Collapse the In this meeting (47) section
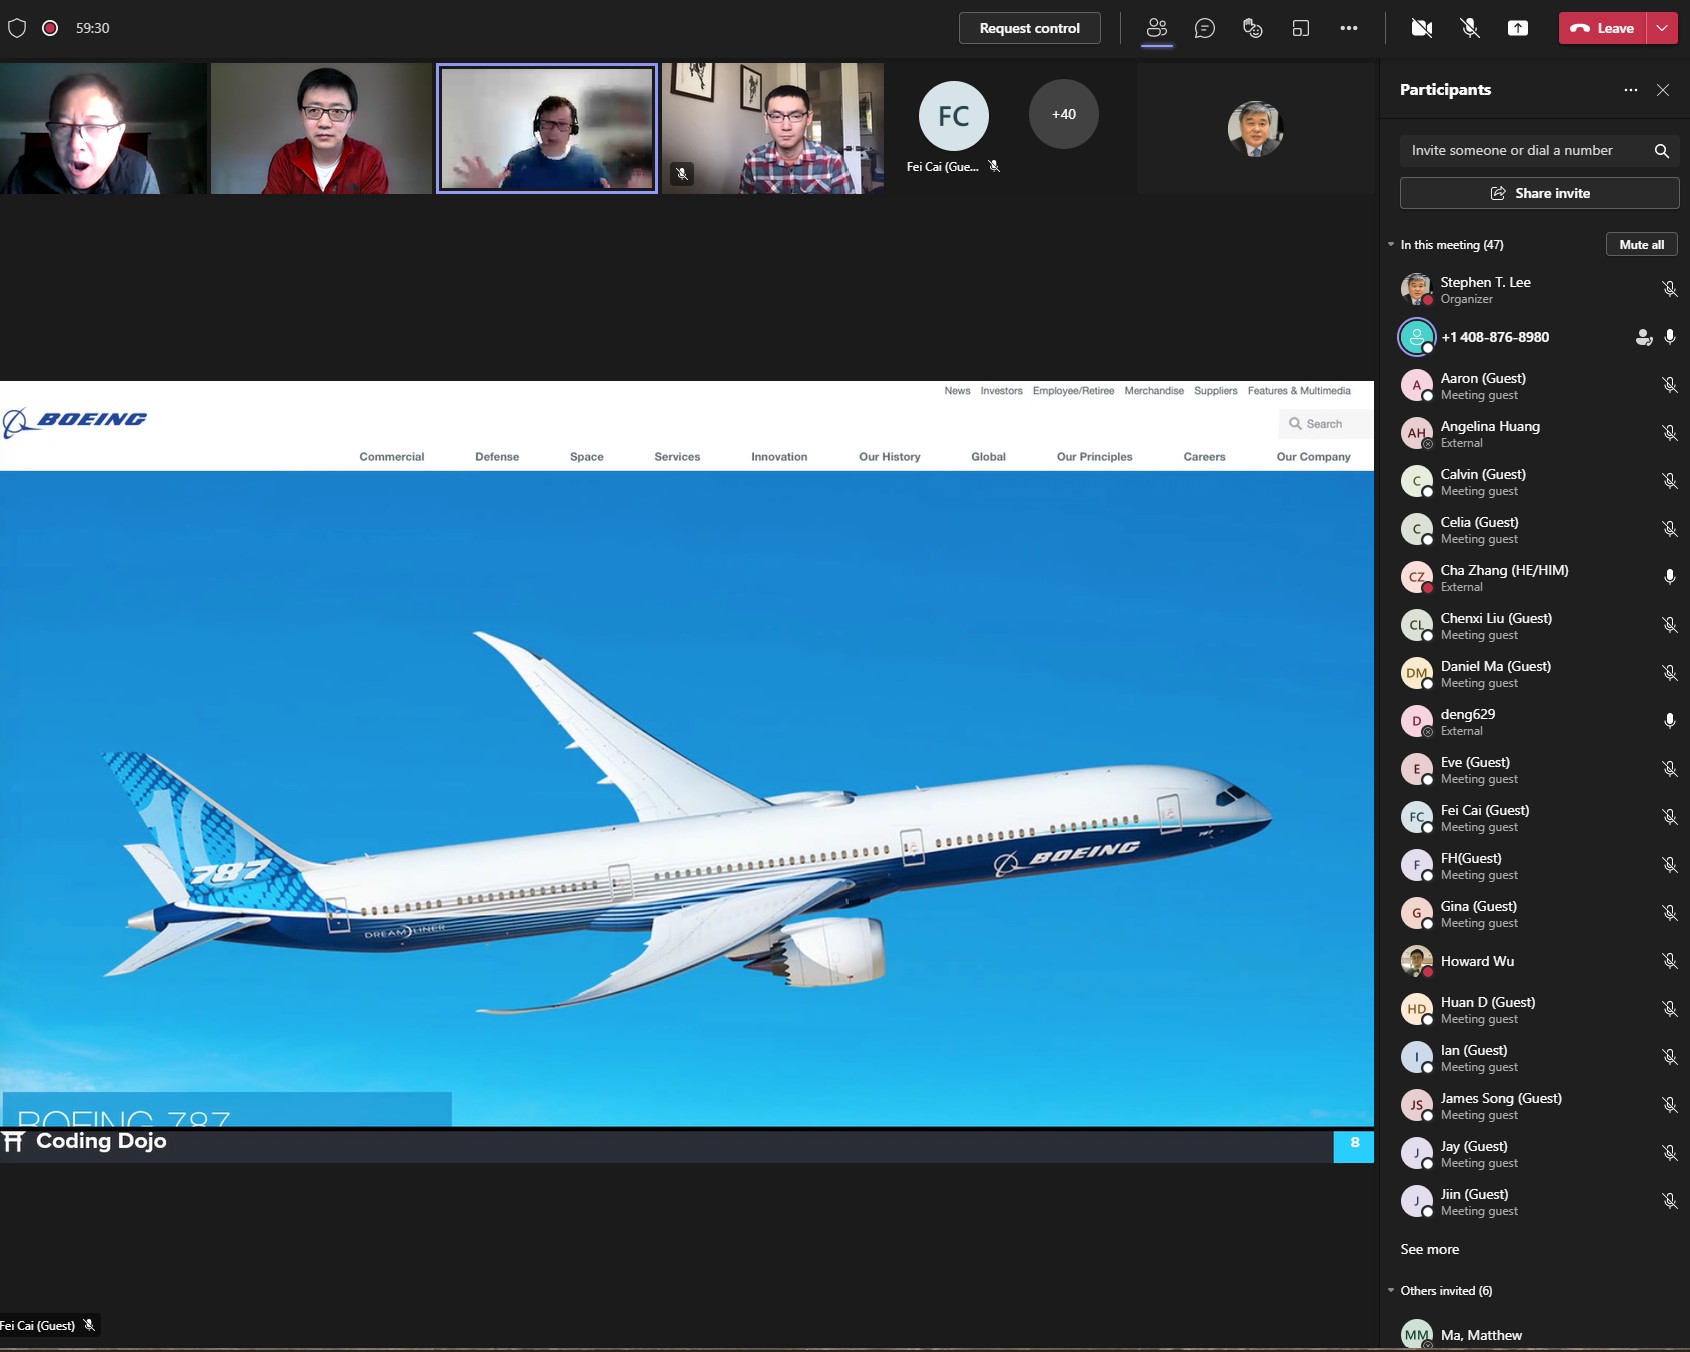1690x1352 pixels. pyautogui.click(x=1391, y=245)
